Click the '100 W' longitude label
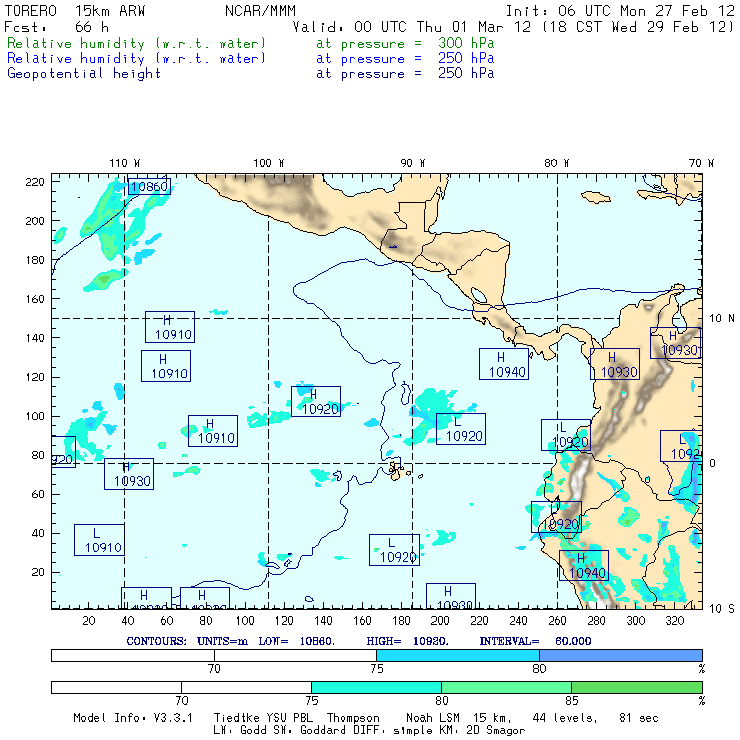This screenshot has height=740, width=740. 269,163
